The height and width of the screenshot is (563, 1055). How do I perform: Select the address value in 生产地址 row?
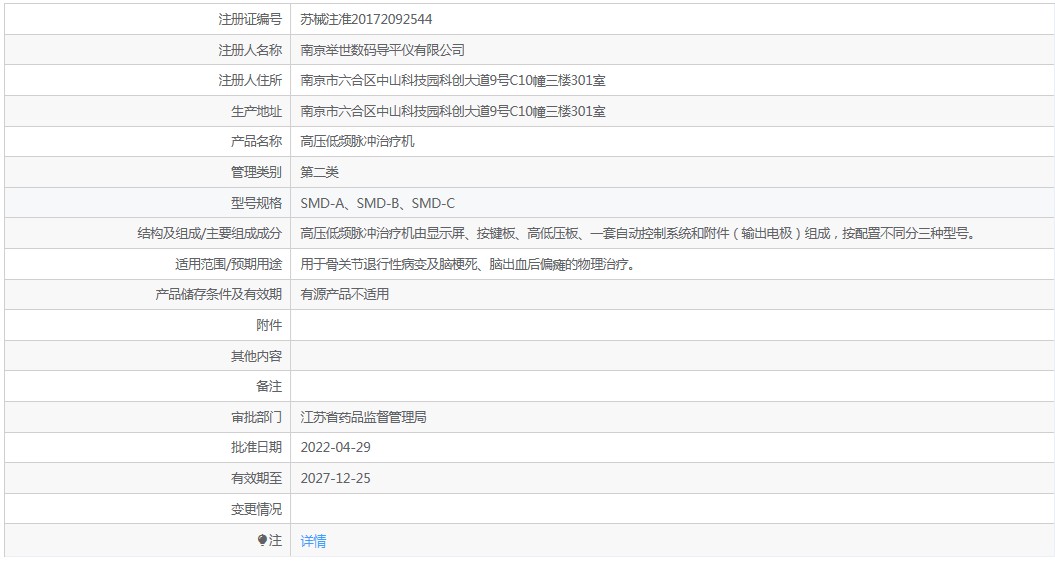[453, 112]
